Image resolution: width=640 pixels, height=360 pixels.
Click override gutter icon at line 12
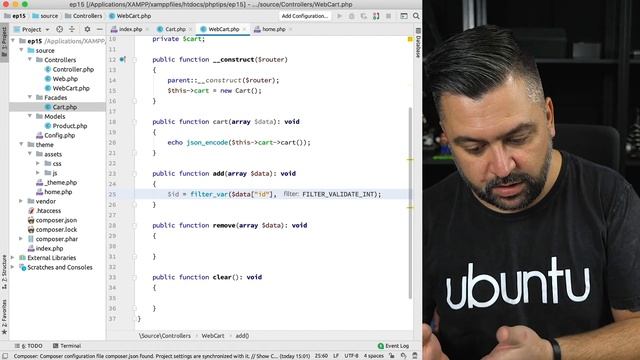[122, 60]
